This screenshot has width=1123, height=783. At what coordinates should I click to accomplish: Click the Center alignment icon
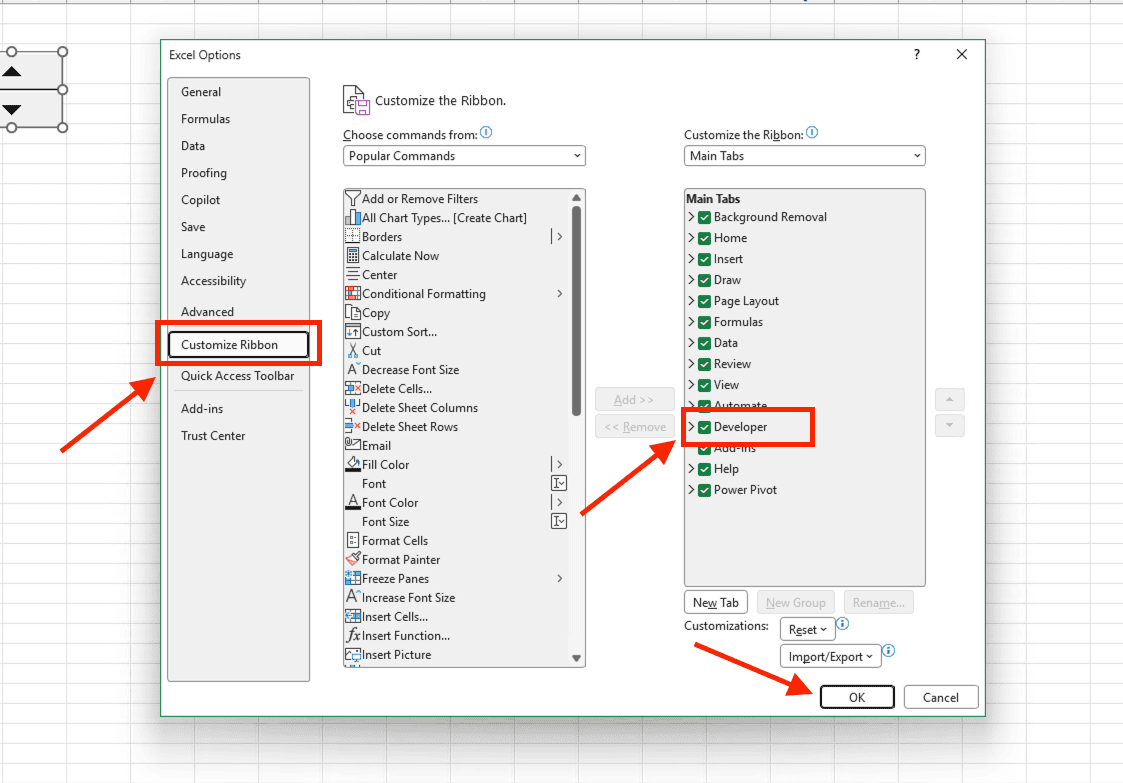click(352, 274)
